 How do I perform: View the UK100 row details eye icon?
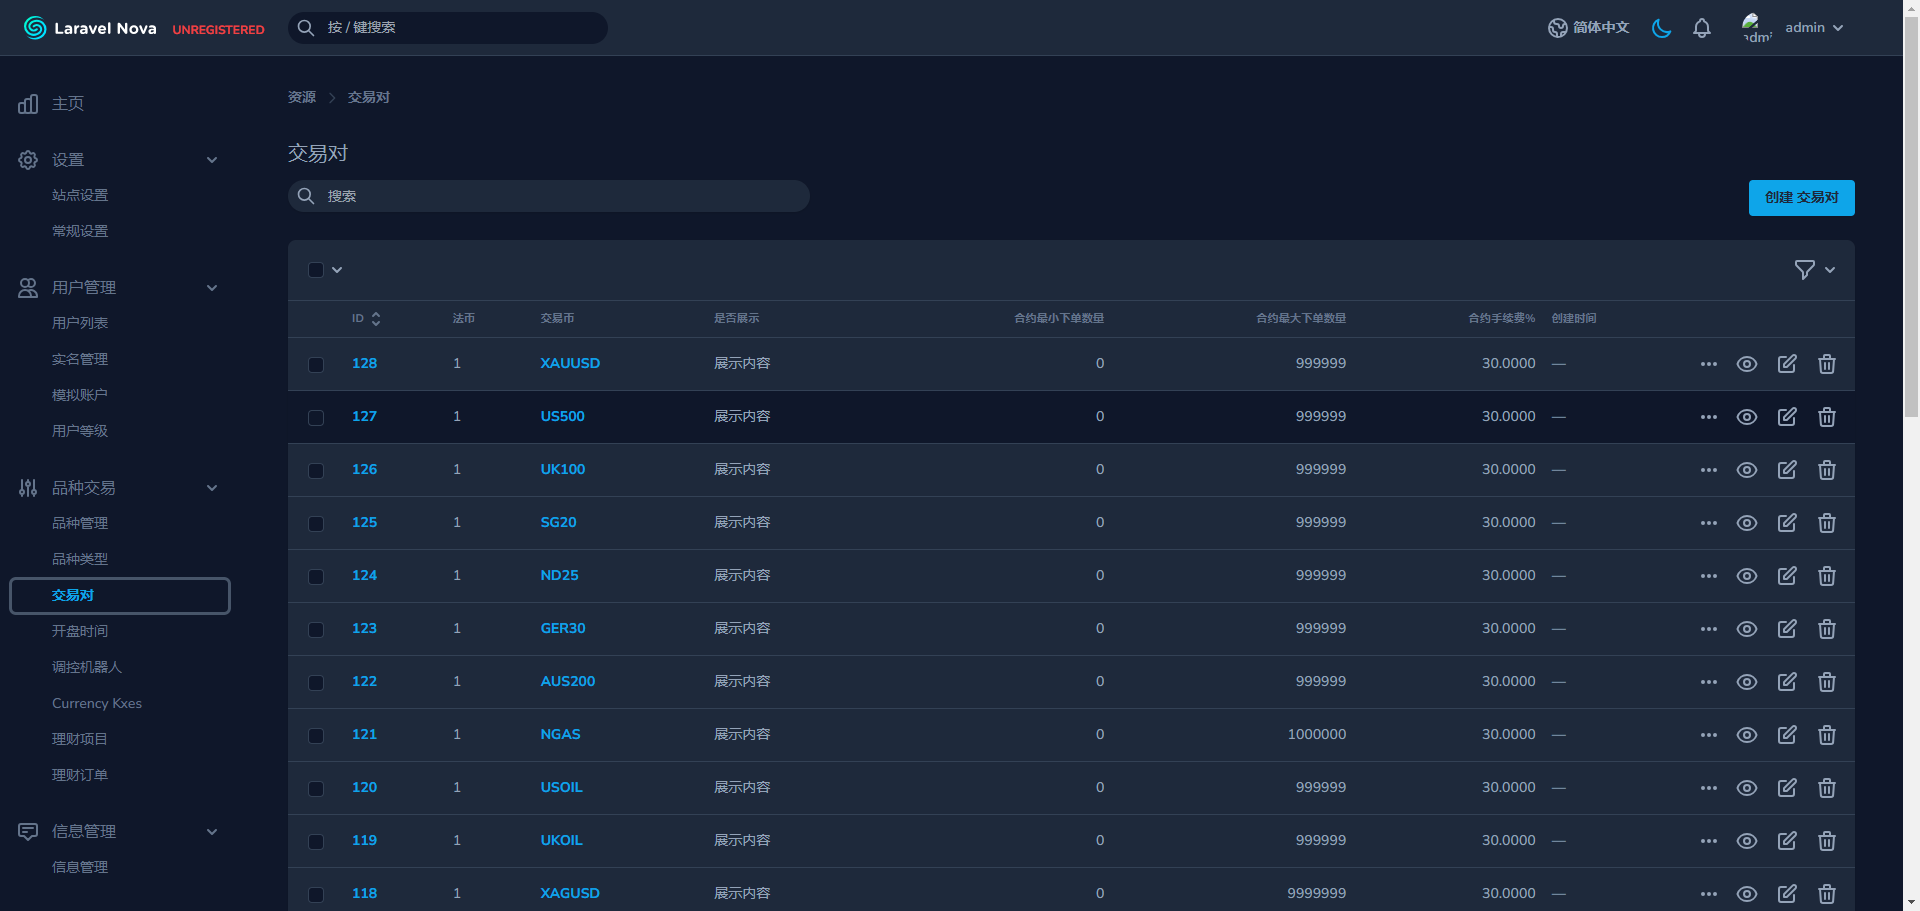(x=1746, y=470)
